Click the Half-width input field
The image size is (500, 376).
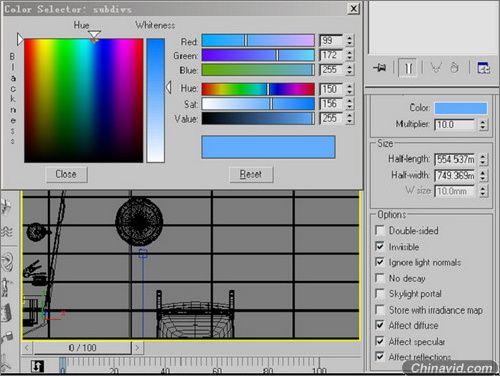coord(455,175)
